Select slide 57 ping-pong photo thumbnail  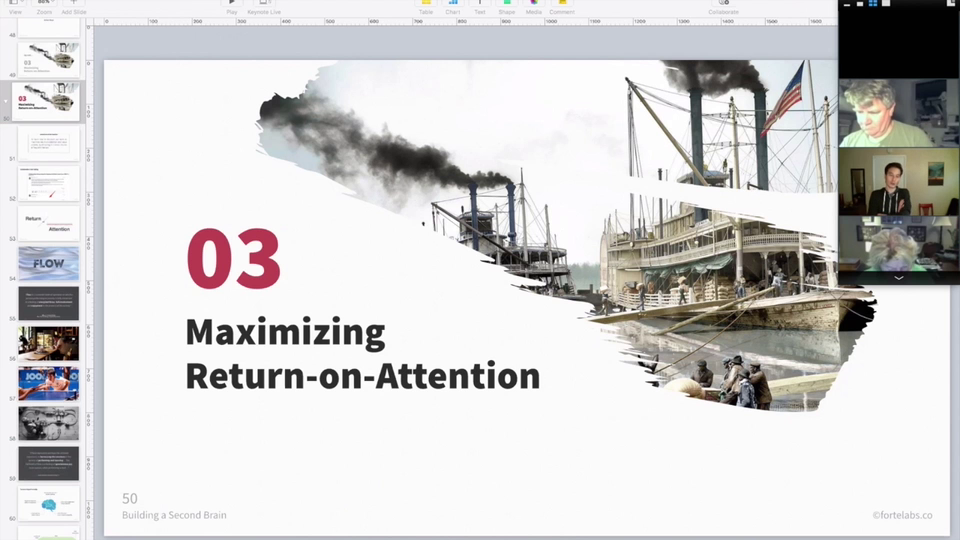pyautogui.click(x=48, y=383)
